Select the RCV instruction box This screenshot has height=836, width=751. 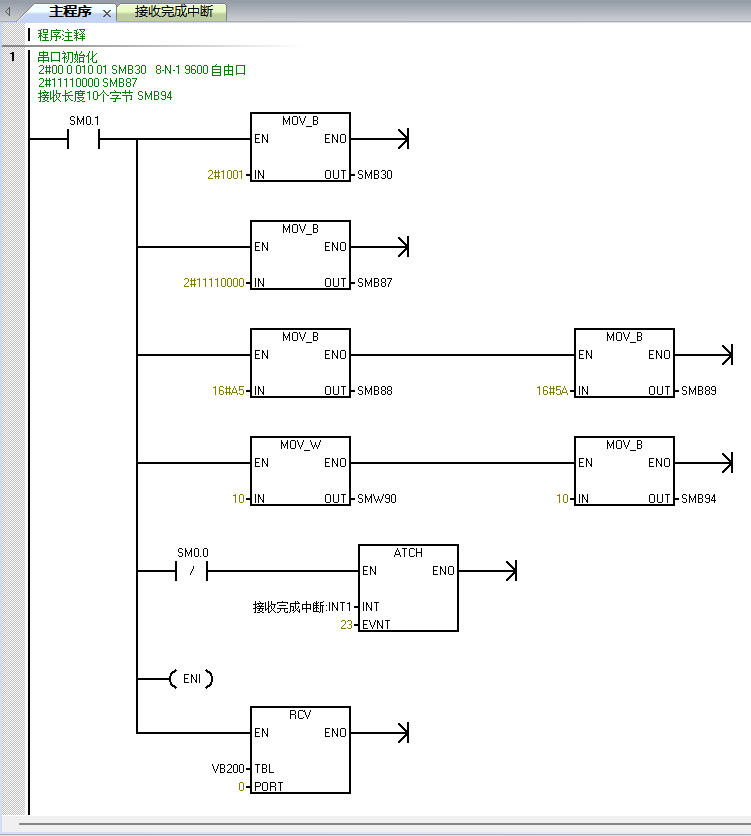tap(300, 749)
